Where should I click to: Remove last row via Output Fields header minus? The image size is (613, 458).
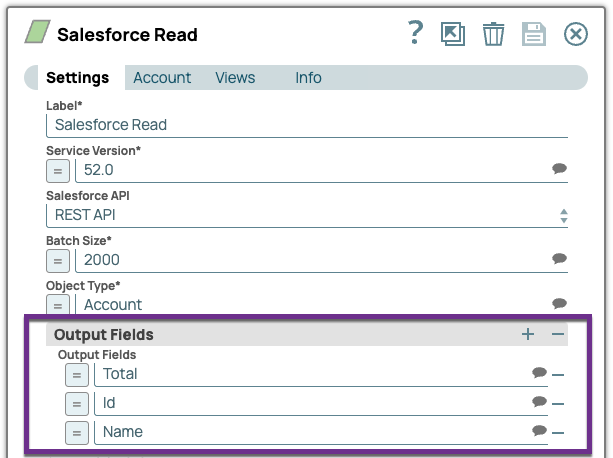[558, 334]
